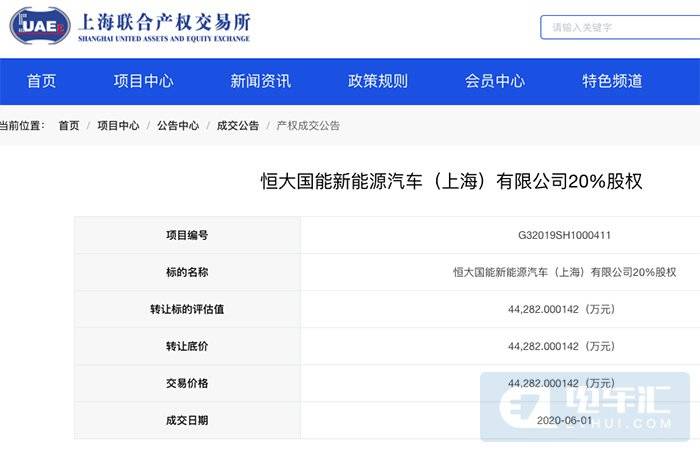Viewport: 700px width, 452px height.
Task: Click the keyword search input field
Action: (x=620, y=27)
